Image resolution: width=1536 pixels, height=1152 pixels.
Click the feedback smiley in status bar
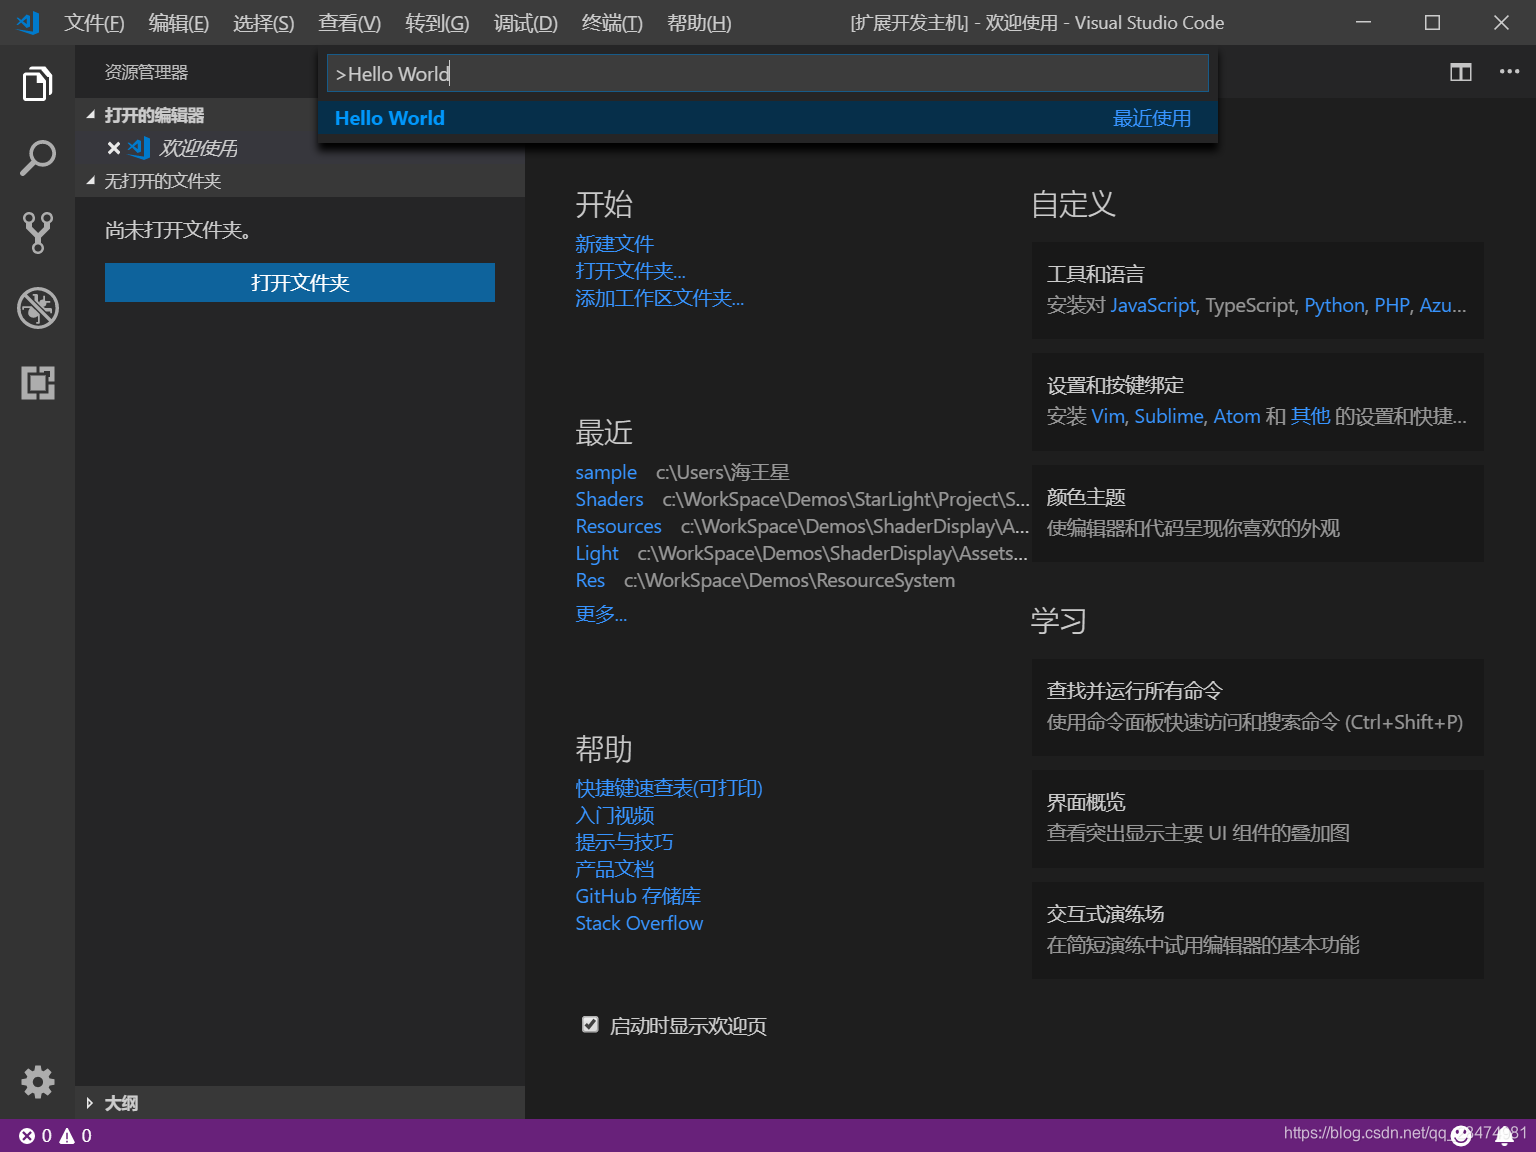coord(1461,1135)
